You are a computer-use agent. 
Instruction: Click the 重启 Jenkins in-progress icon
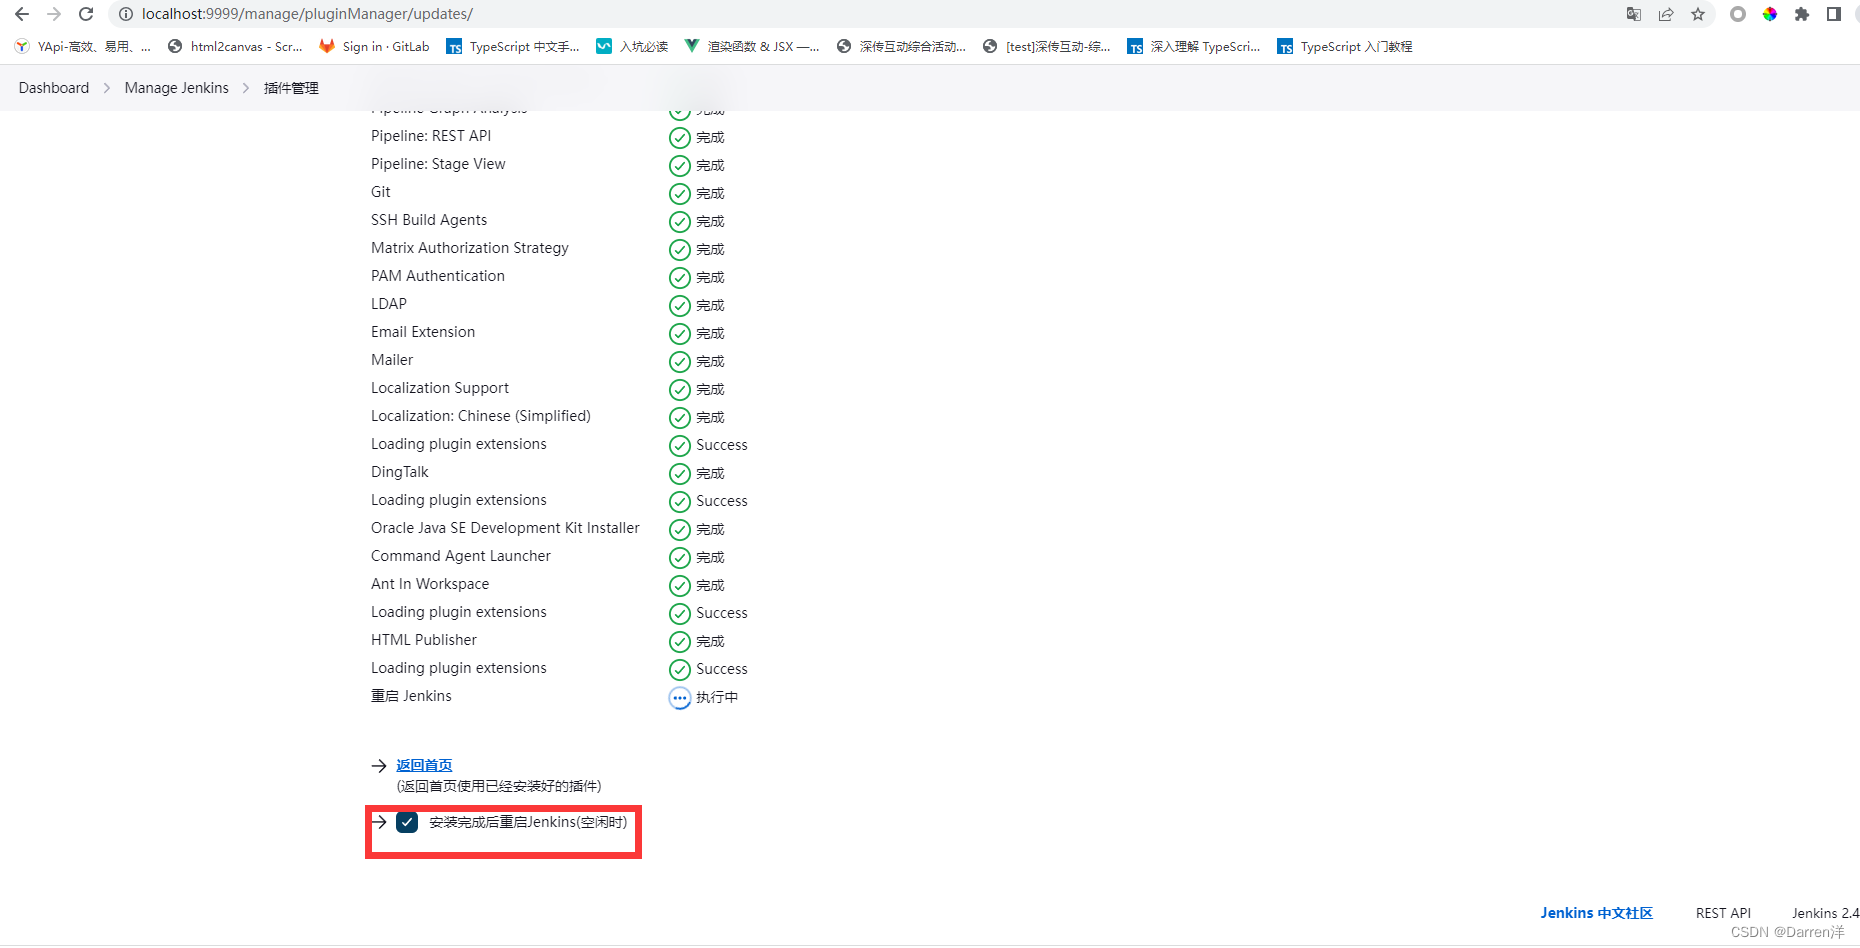[x=680, y=697]
